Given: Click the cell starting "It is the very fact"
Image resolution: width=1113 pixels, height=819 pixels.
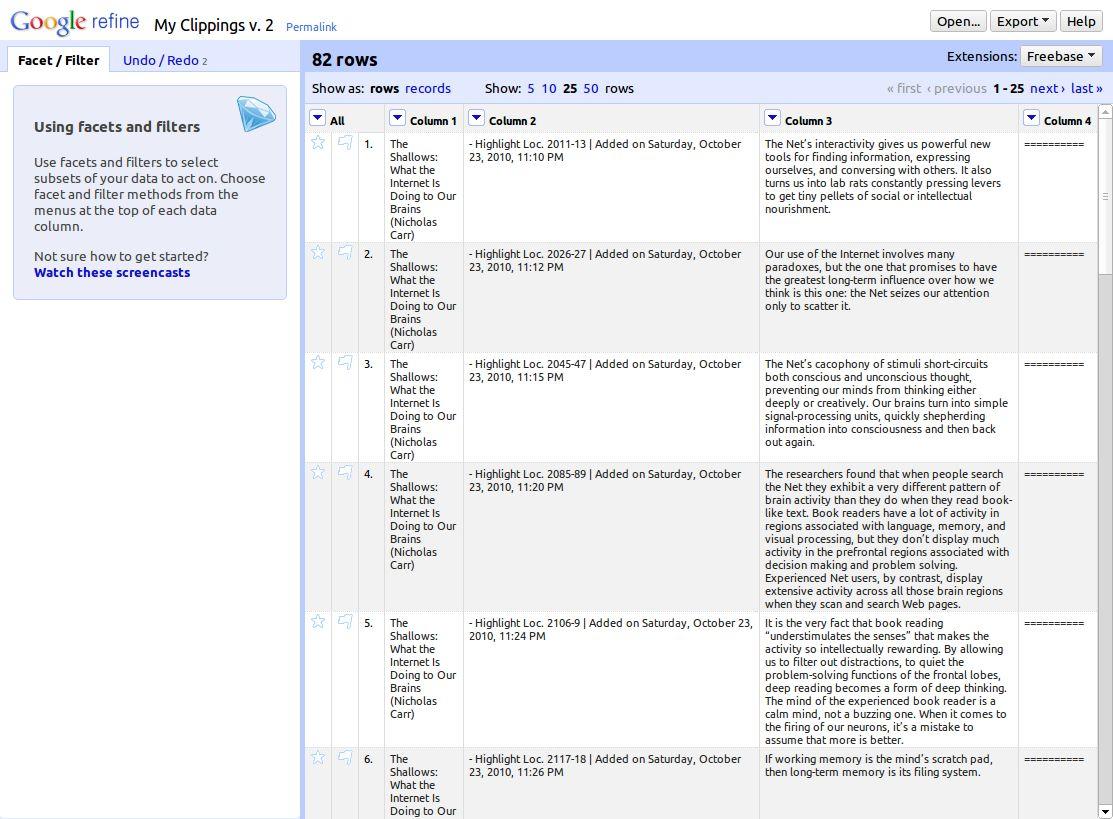Looking at the screenshot, I should click(889, 679).
